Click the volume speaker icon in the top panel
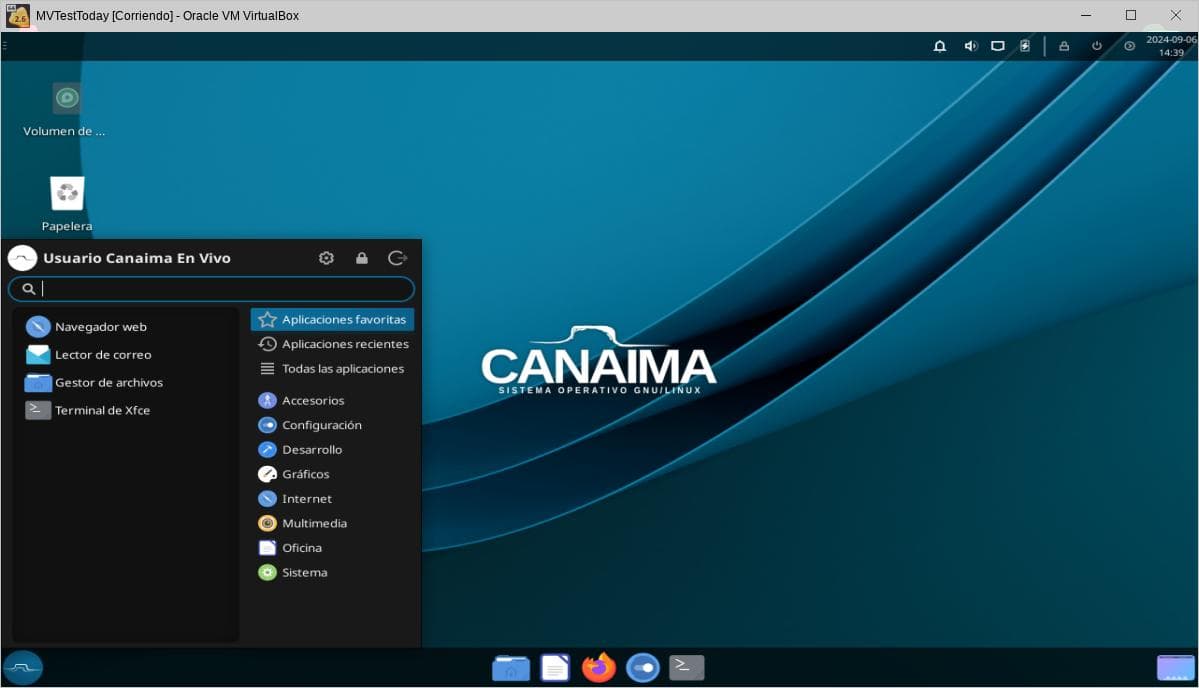Viewport: 1199px width, 688px height. [x=970, y=46]
